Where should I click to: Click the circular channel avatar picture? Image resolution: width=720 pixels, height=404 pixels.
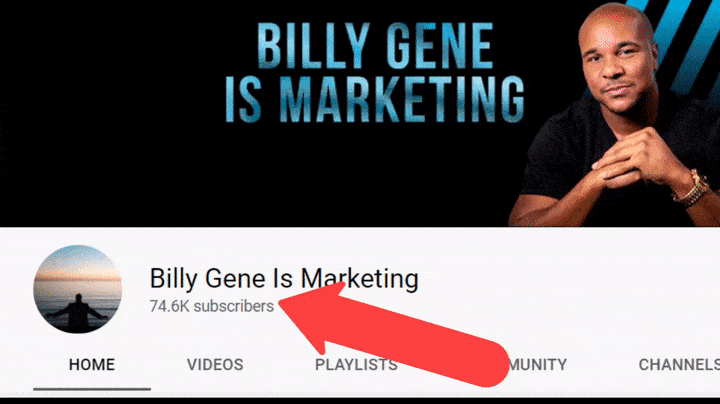[78, 289]
